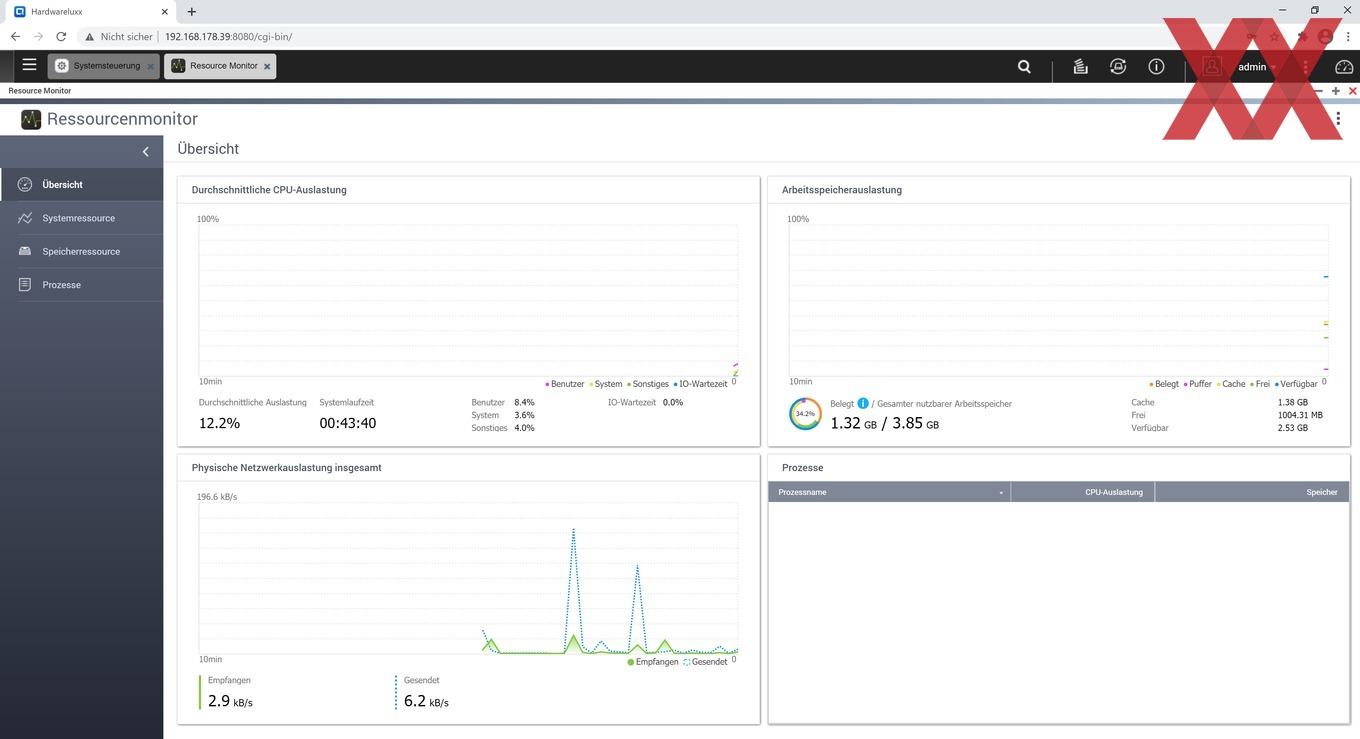
Task: Click the Nicht sicher security warning
Action: (x=119, y=36)
